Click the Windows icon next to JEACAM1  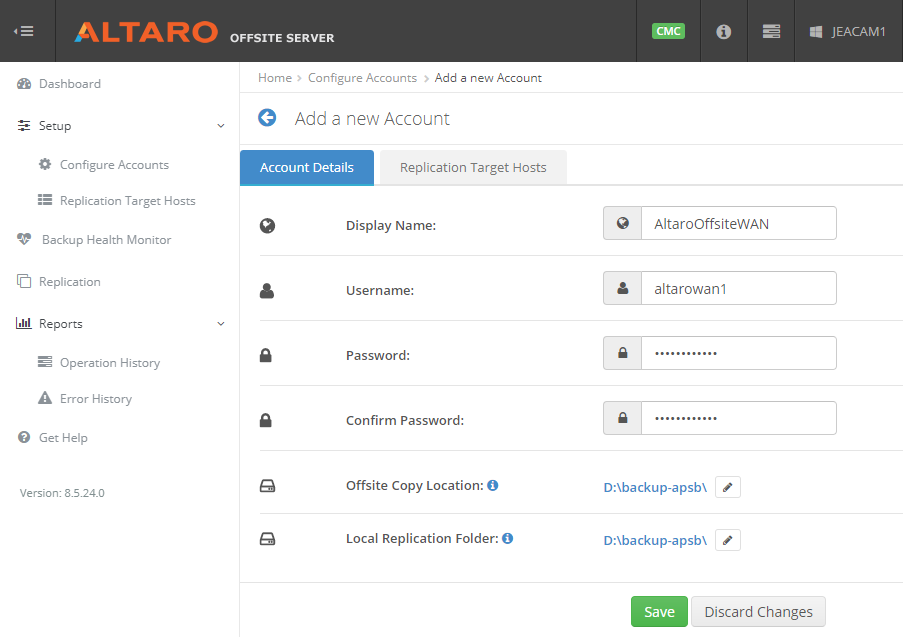pyautogui.click(x=815, y=32)
